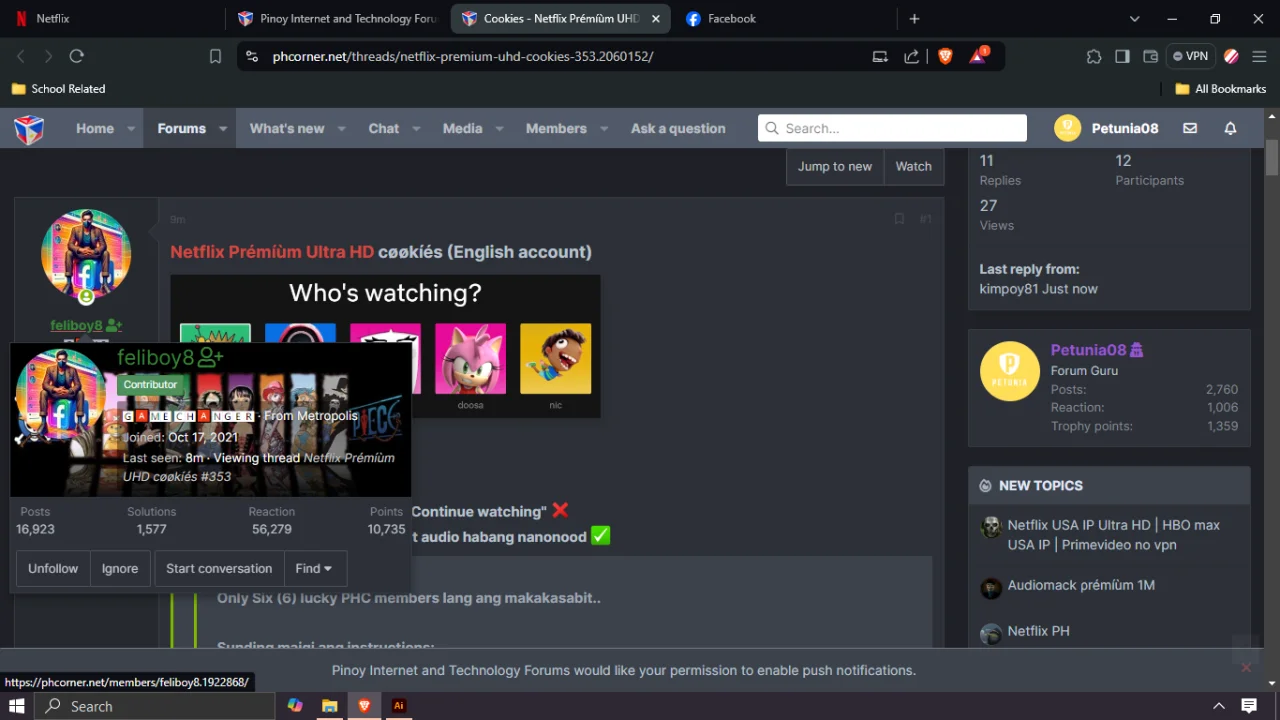
Task: Click Petunia08 yellow avatar in sidebar
Action: (x=1009, y=371)
